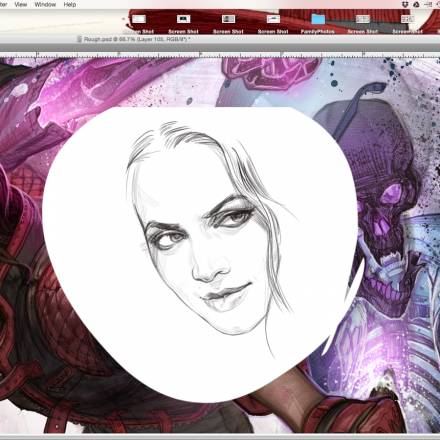Screen dimensions: 440x440
Task: Click the Rough.psd document icon in the title bar
Action: pyautogui.click(x=79, y=39)
